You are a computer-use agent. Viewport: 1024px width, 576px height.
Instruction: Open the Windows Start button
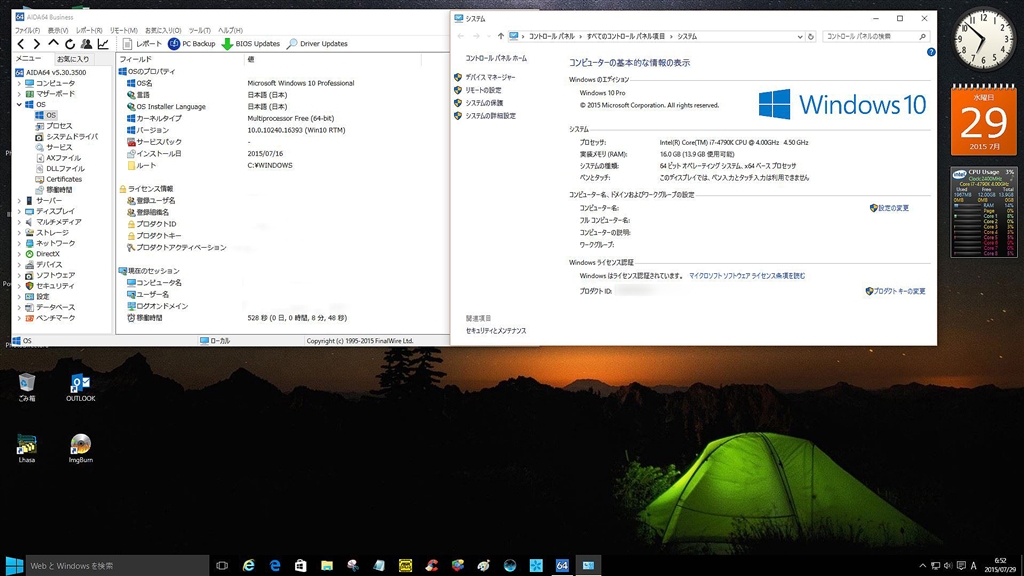tap(13, 566)
